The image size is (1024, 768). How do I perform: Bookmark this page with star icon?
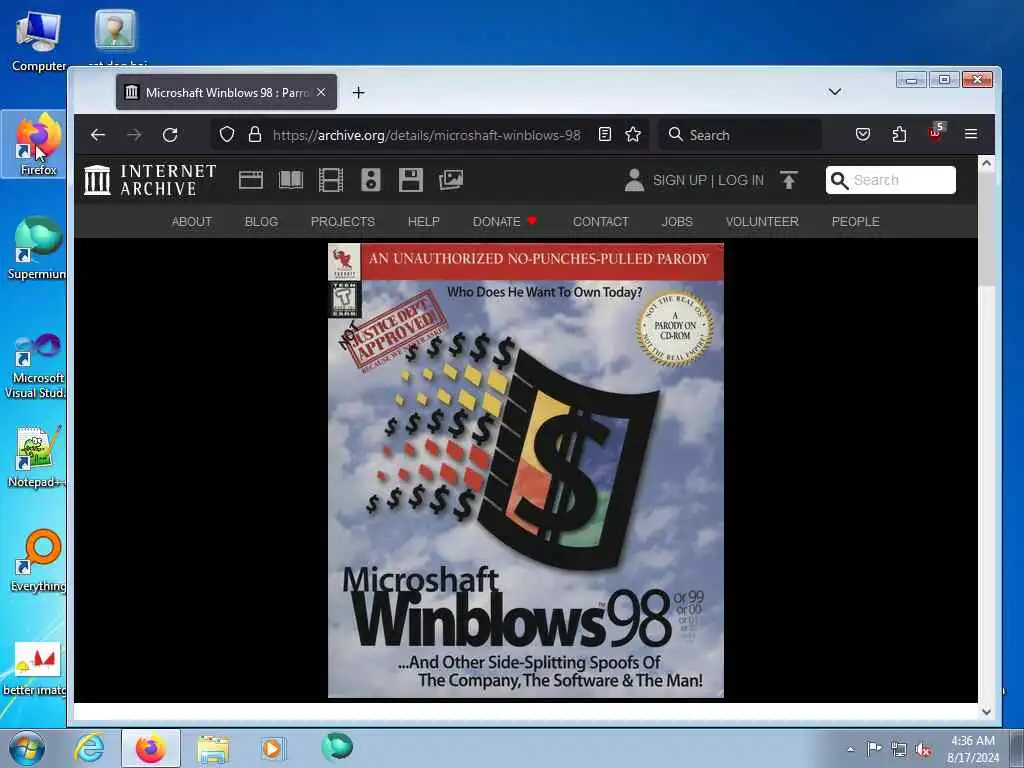(x=633, y=135)
